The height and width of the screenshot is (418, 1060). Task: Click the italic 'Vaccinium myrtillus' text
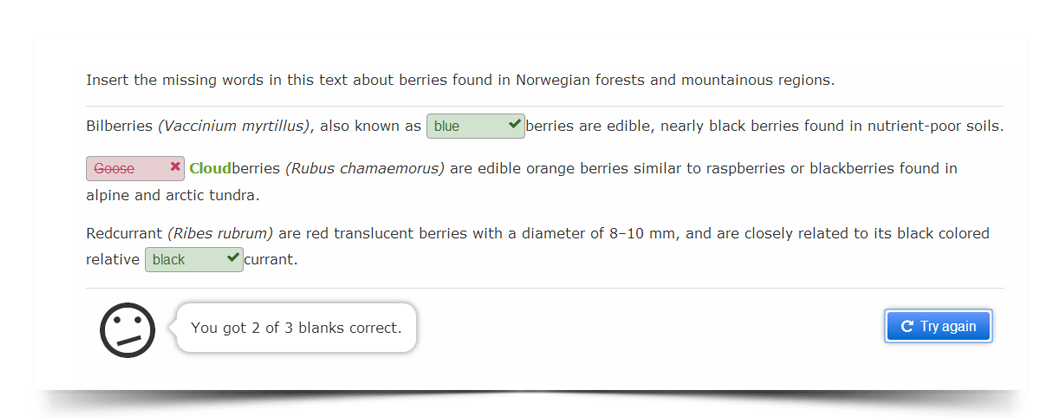point(235,126)
